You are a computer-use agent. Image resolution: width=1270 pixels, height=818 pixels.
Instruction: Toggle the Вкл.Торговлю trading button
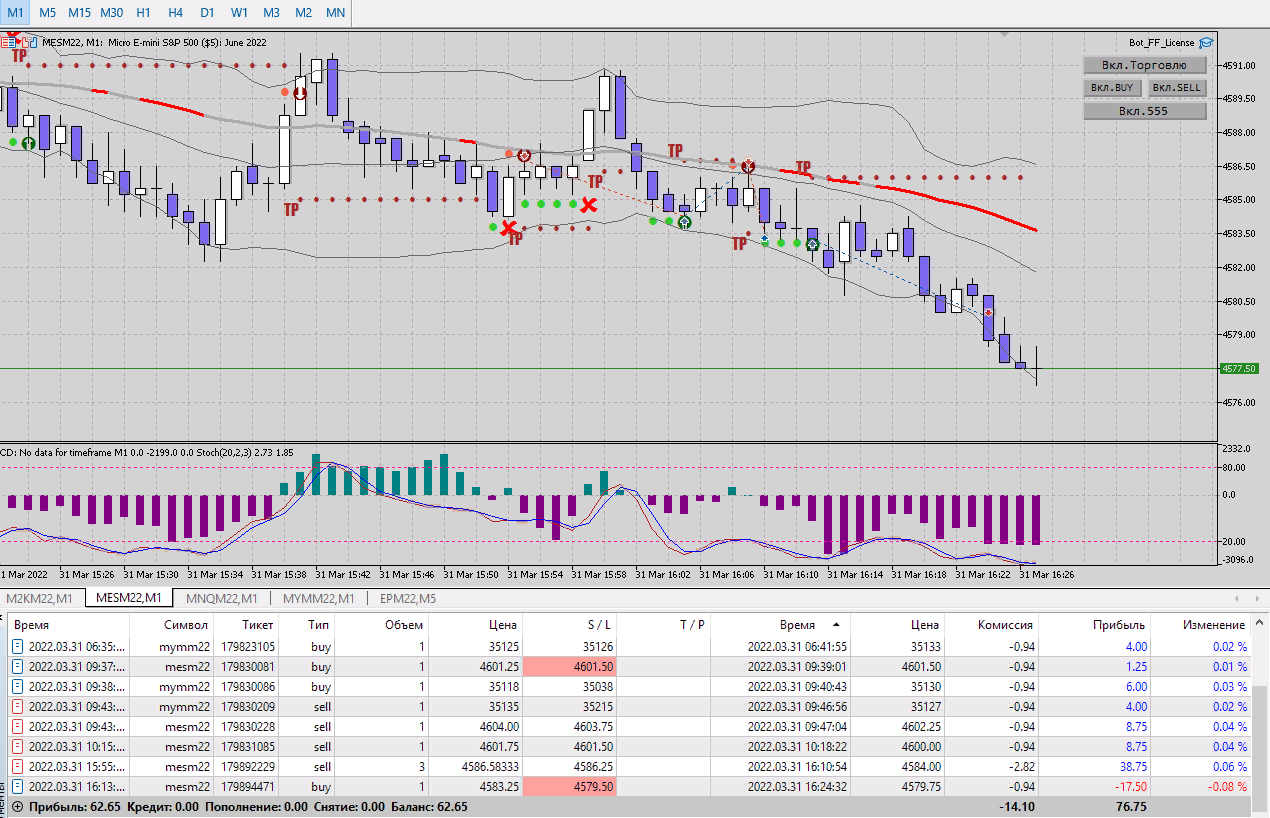[1145, 65]
